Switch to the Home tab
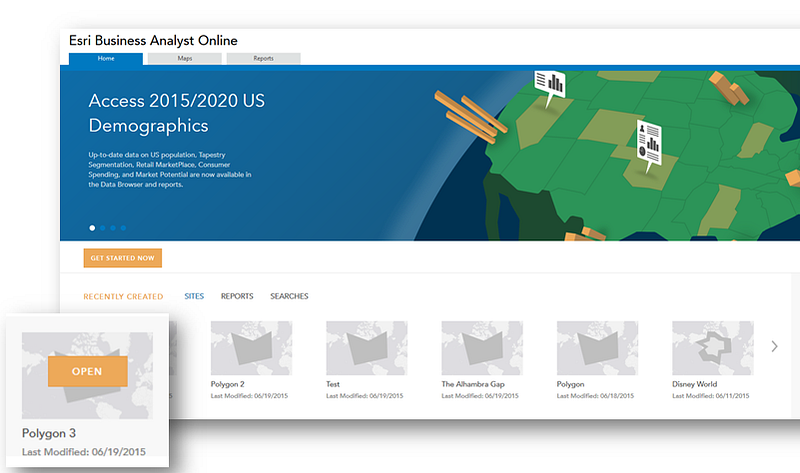800x473 pixels. click(x=106, y=59)
